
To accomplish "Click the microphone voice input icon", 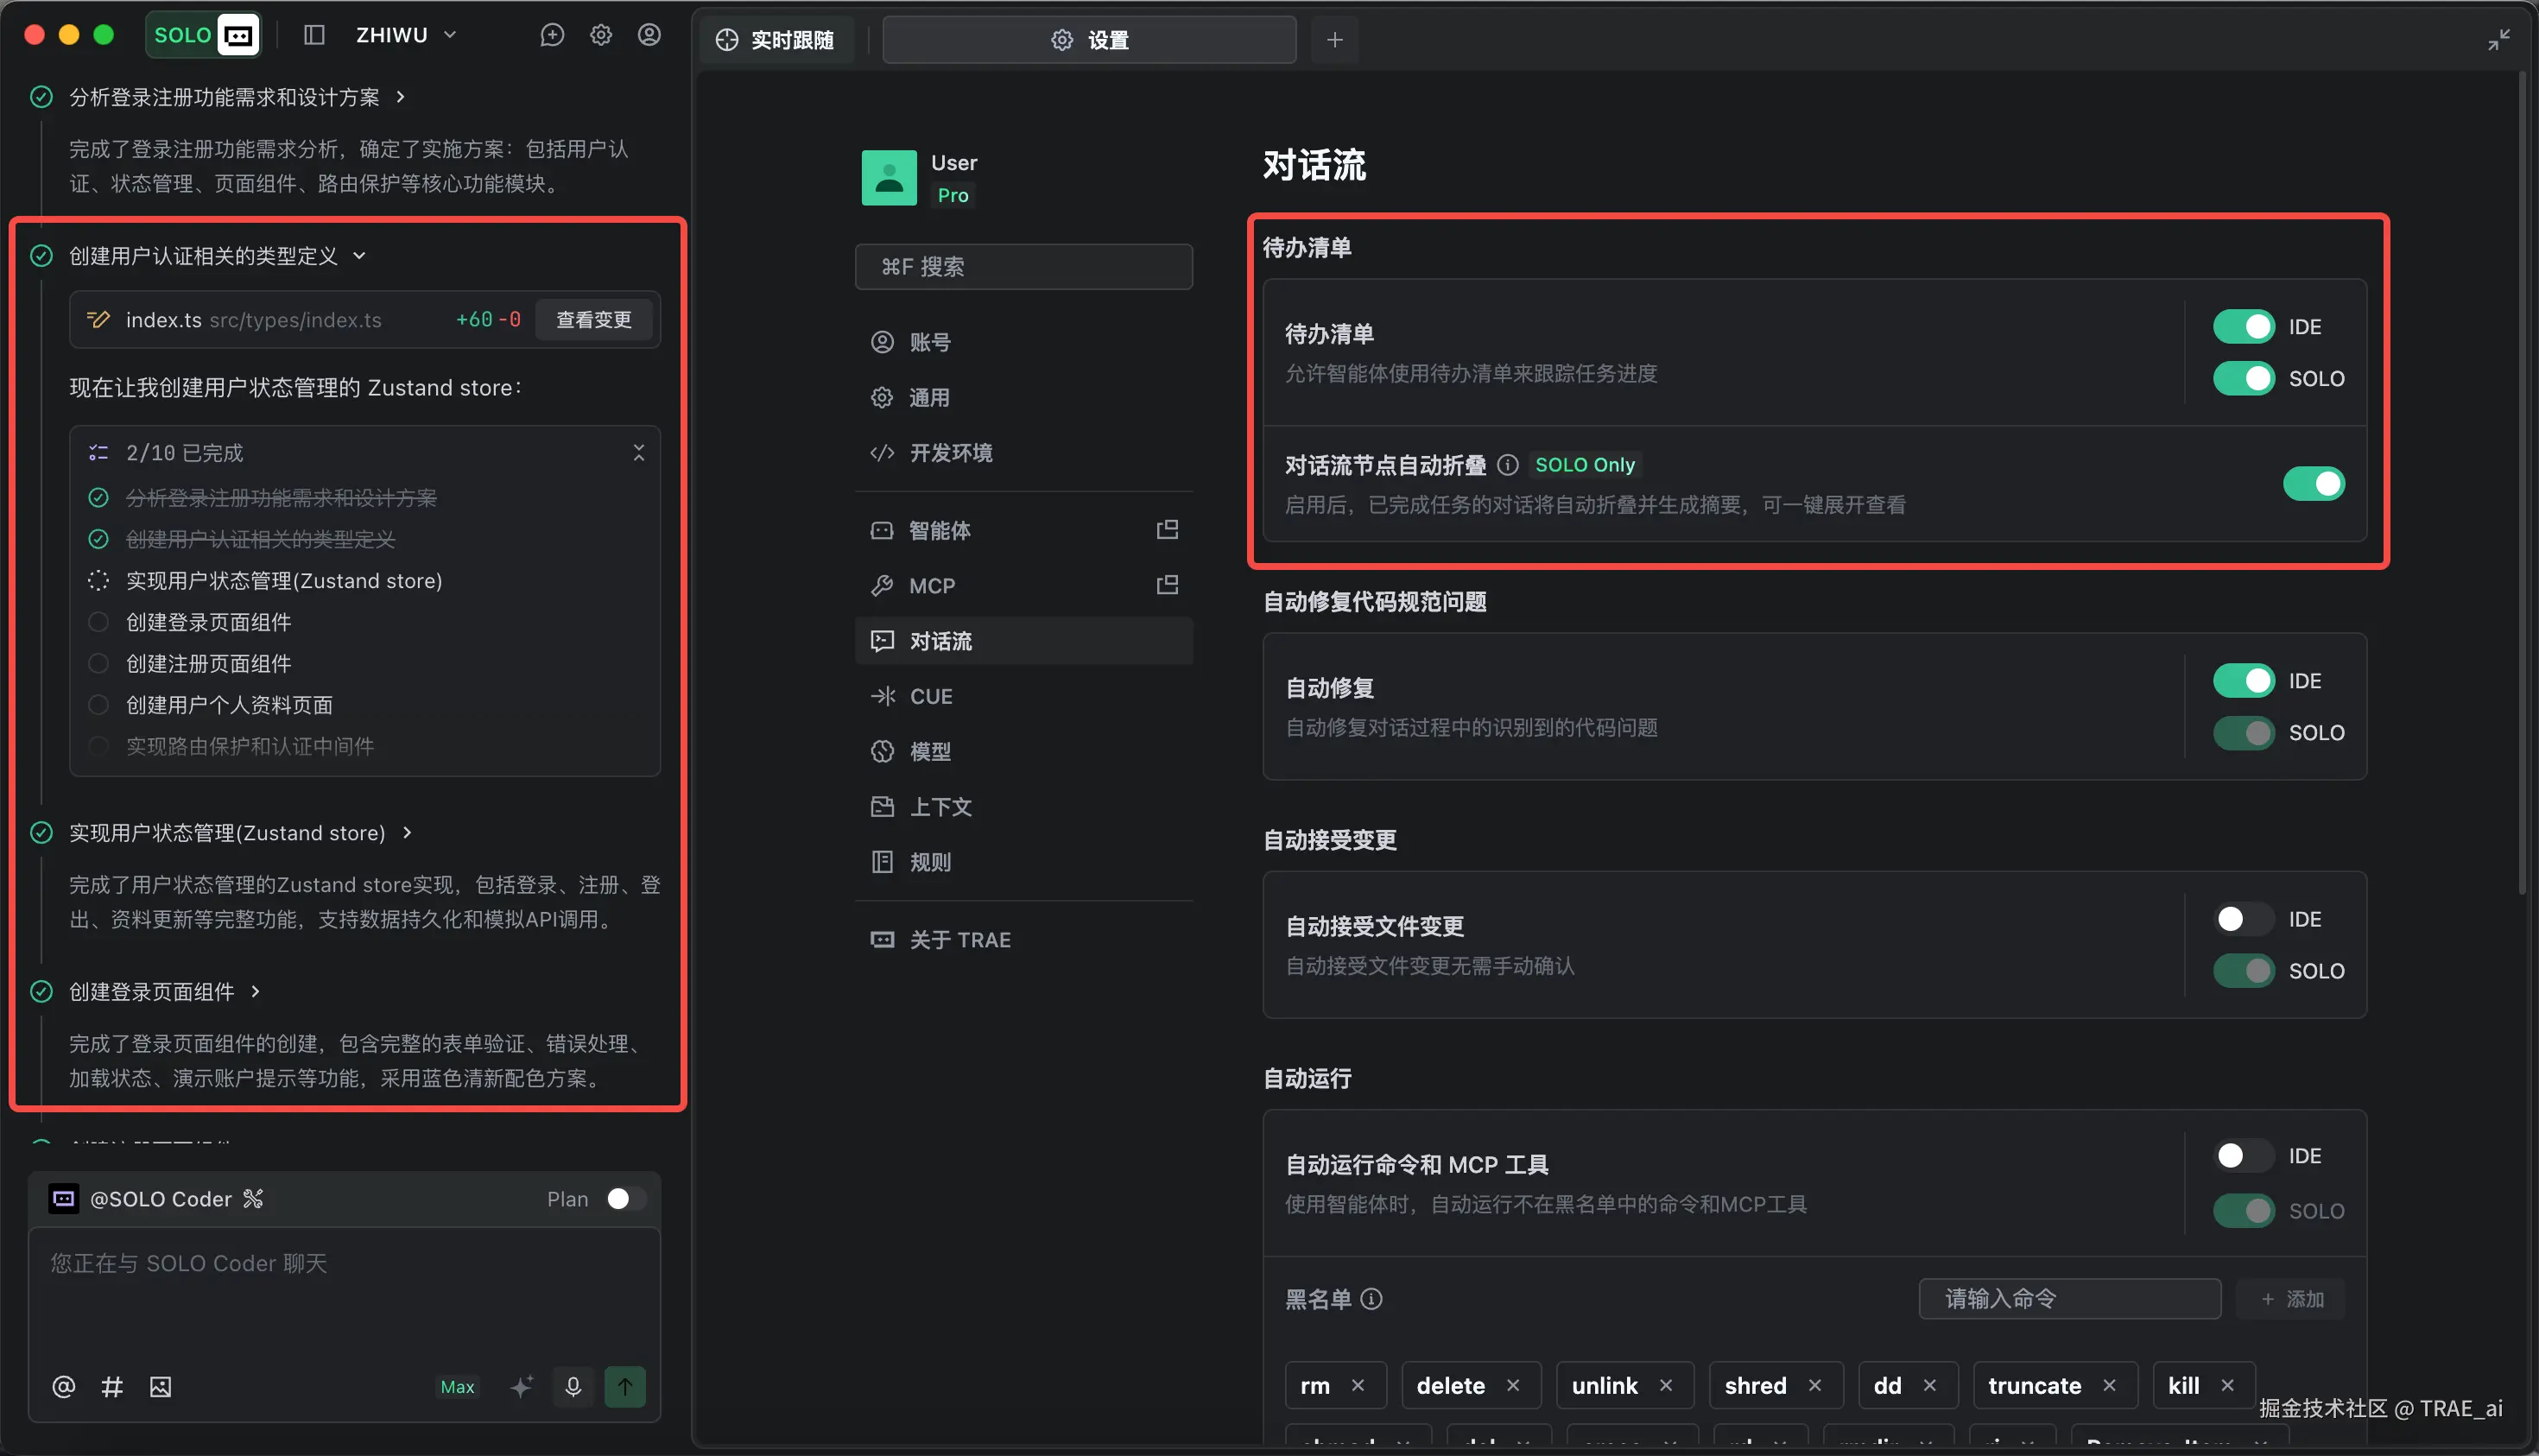I will click(573, 1386).
